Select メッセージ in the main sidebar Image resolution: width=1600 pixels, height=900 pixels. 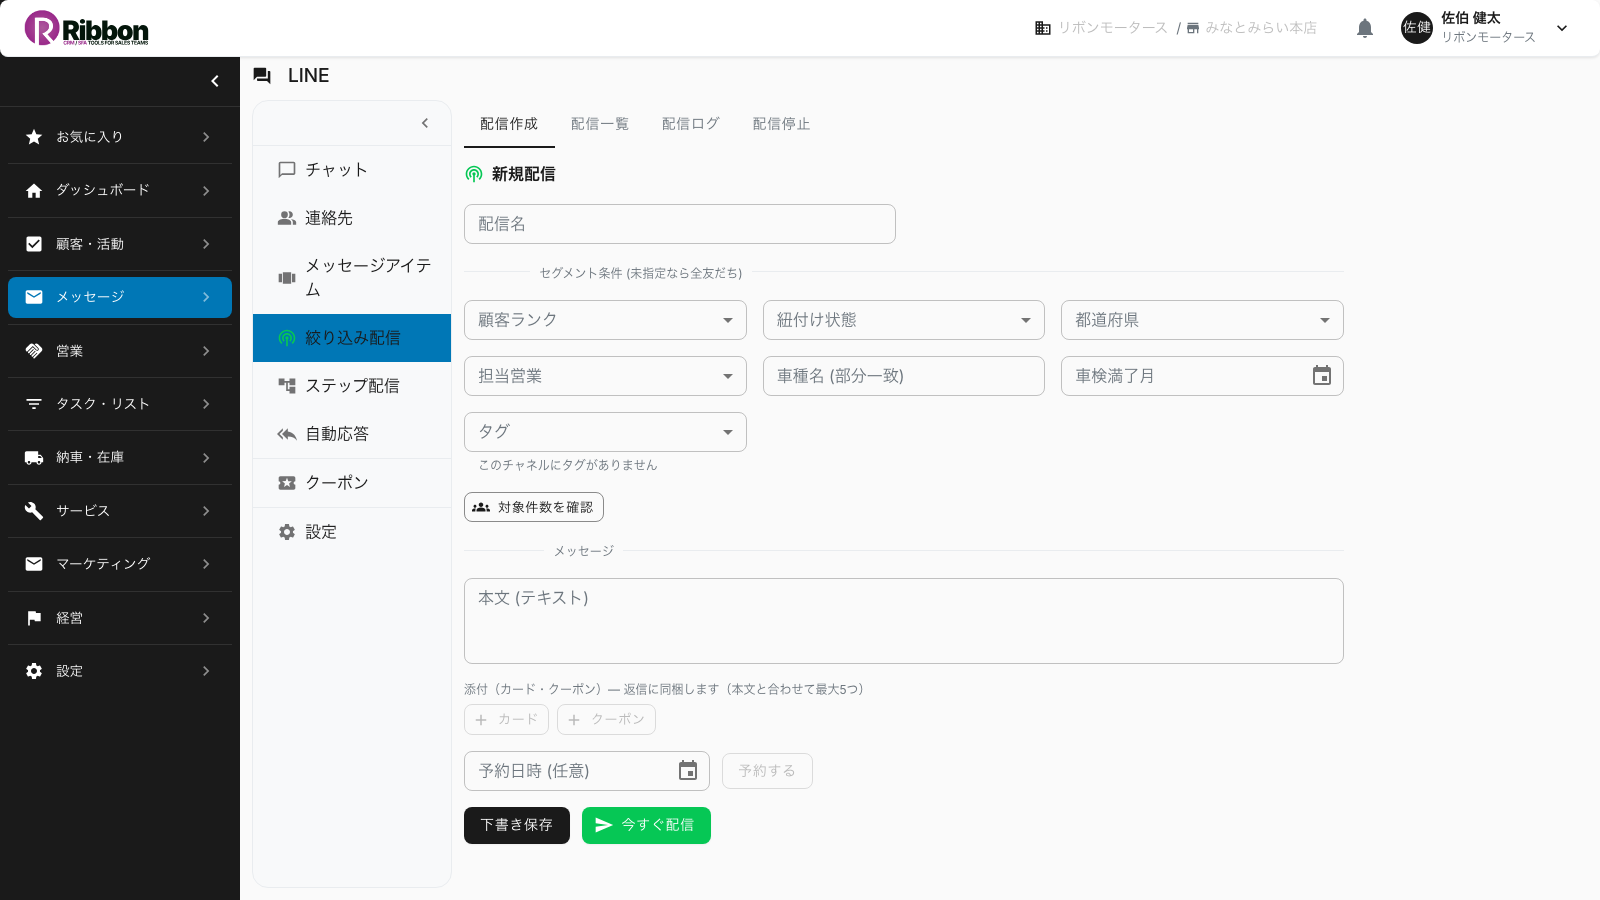pos(120,297)
